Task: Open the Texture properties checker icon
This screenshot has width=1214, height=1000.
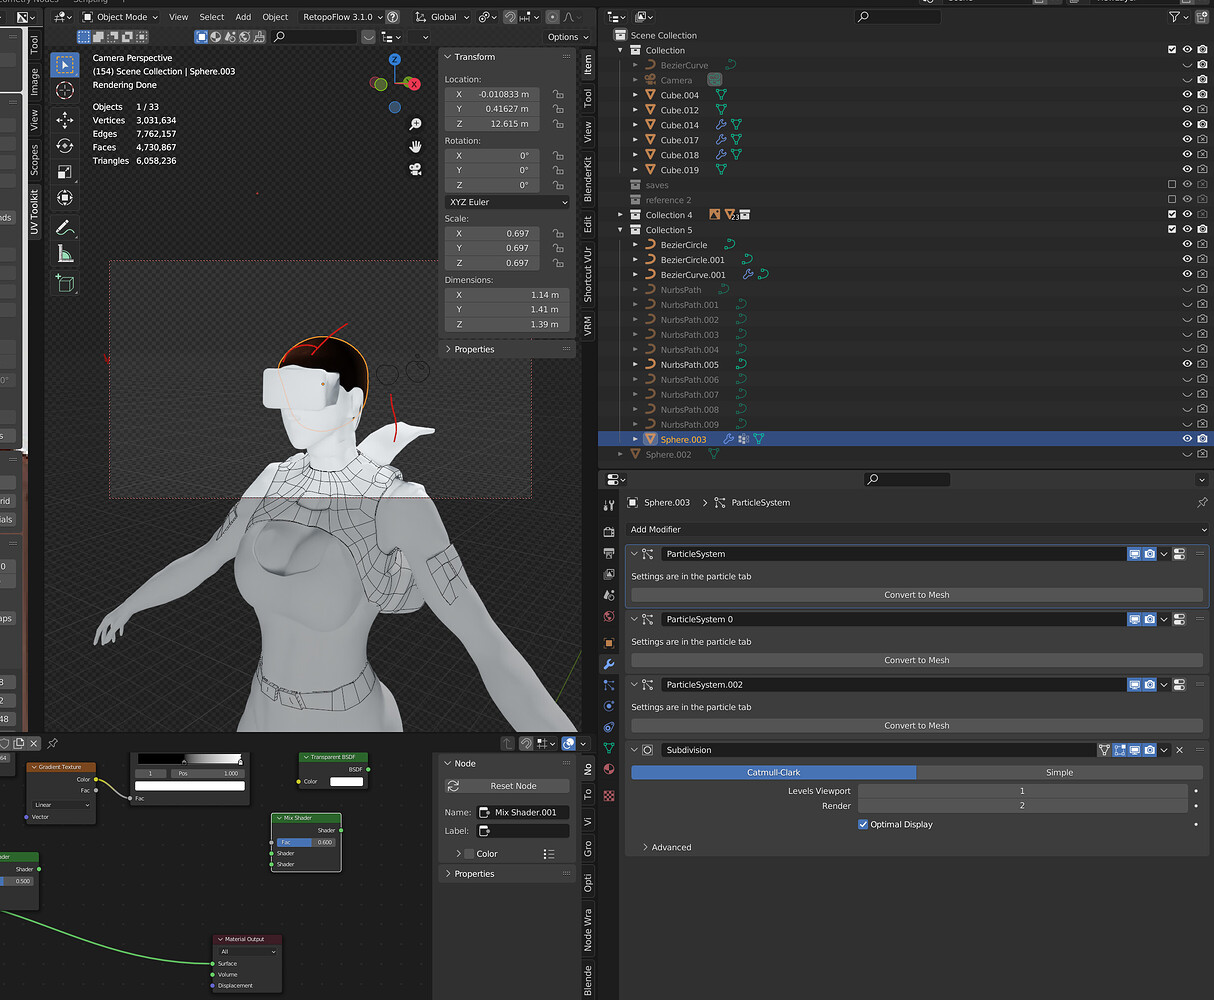Action: click(608, 796)
